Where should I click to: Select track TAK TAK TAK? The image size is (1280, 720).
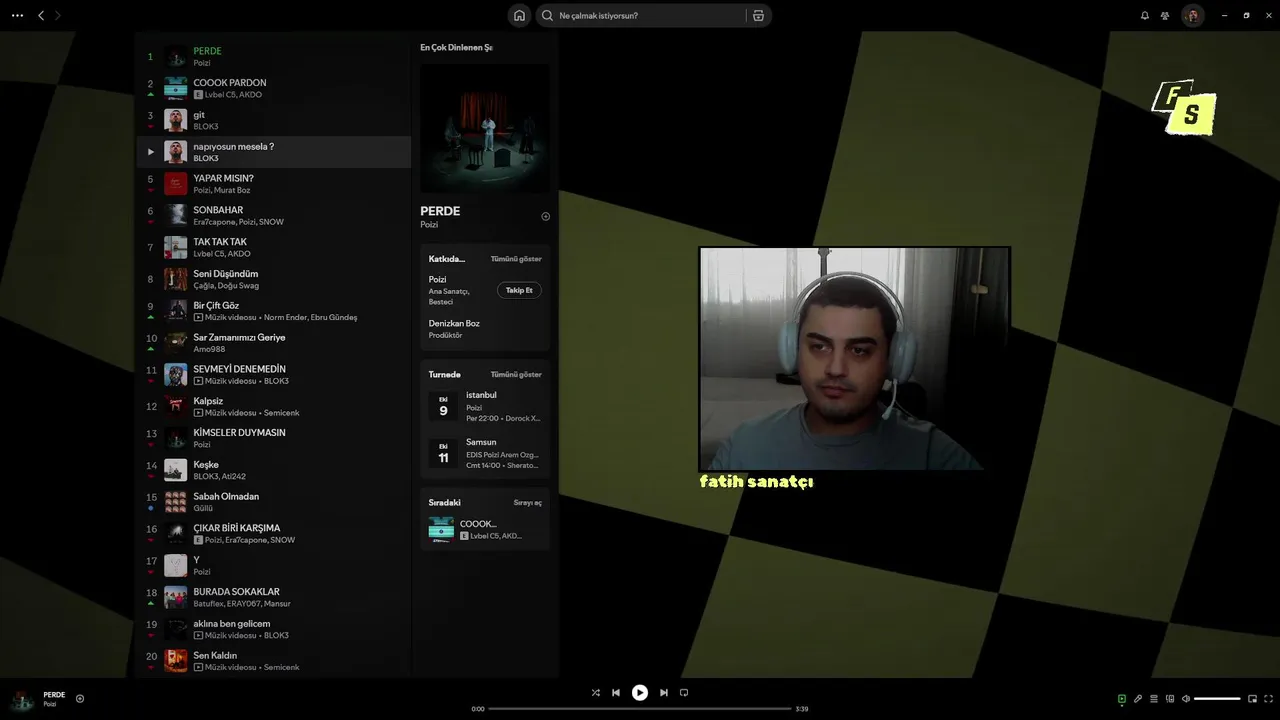pyautogui.click(x=273, y=247)
